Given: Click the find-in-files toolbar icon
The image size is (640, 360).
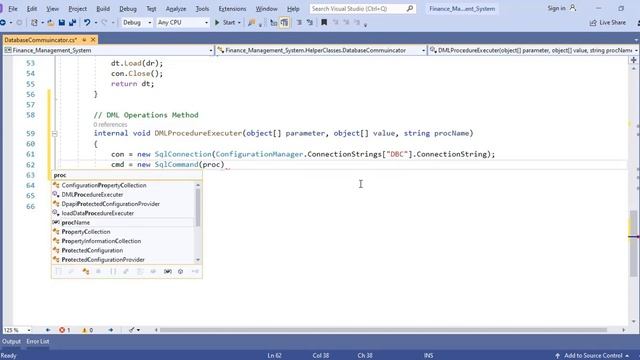Looking at the screenshot, I should click(x=251, y=23).
